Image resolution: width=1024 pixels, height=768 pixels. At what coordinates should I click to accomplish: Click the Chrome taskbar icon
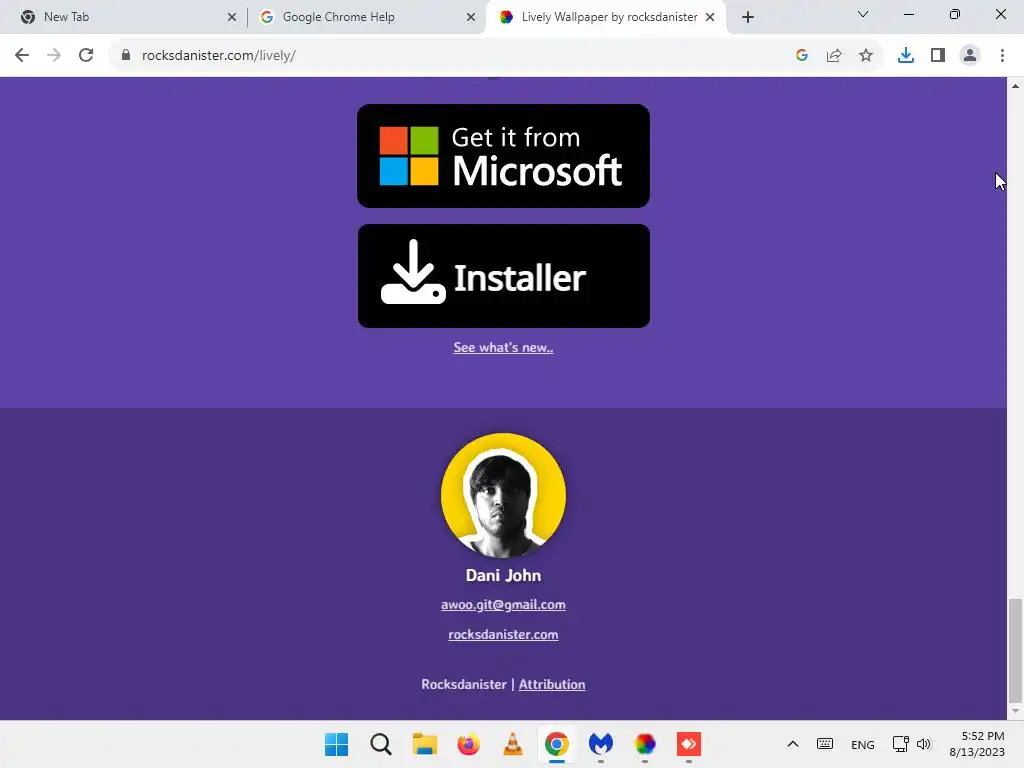point(556,744)
